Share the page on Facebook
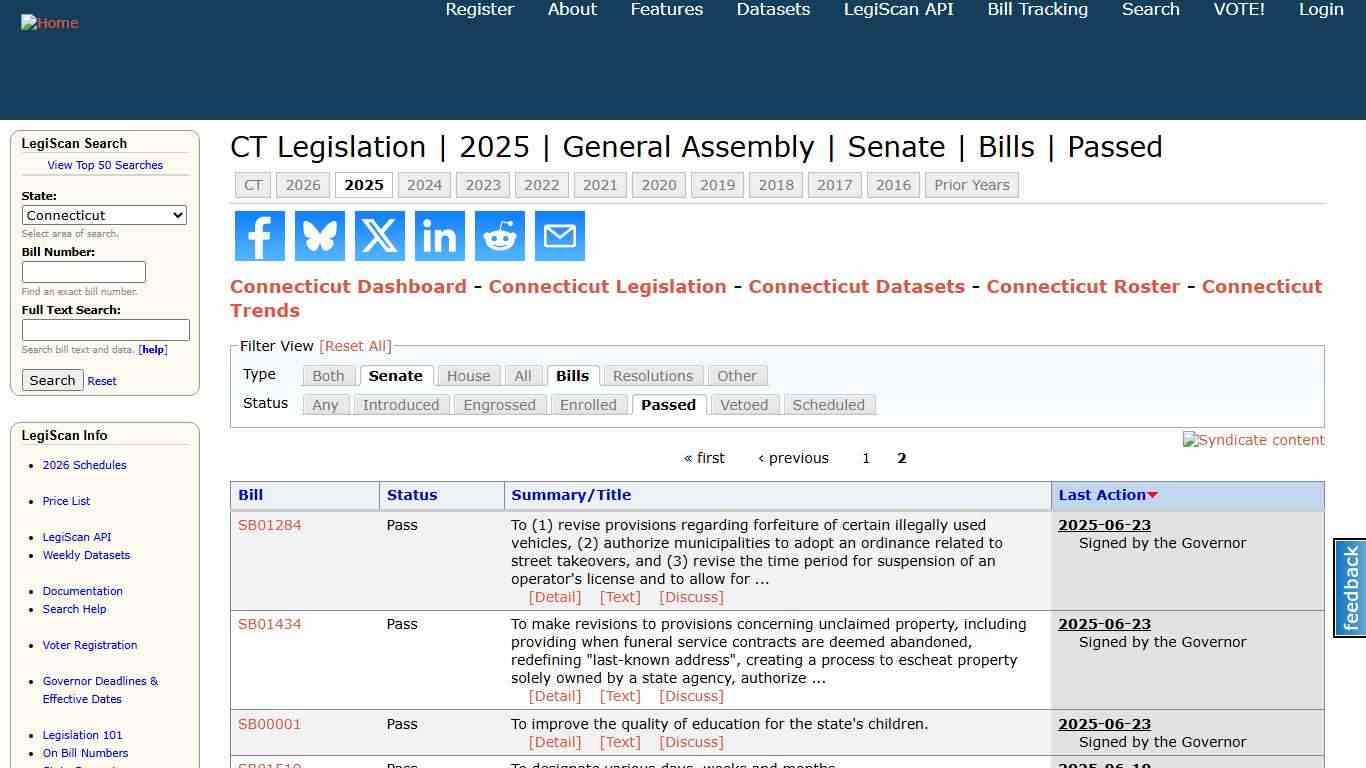 click(x=259, y=236)
